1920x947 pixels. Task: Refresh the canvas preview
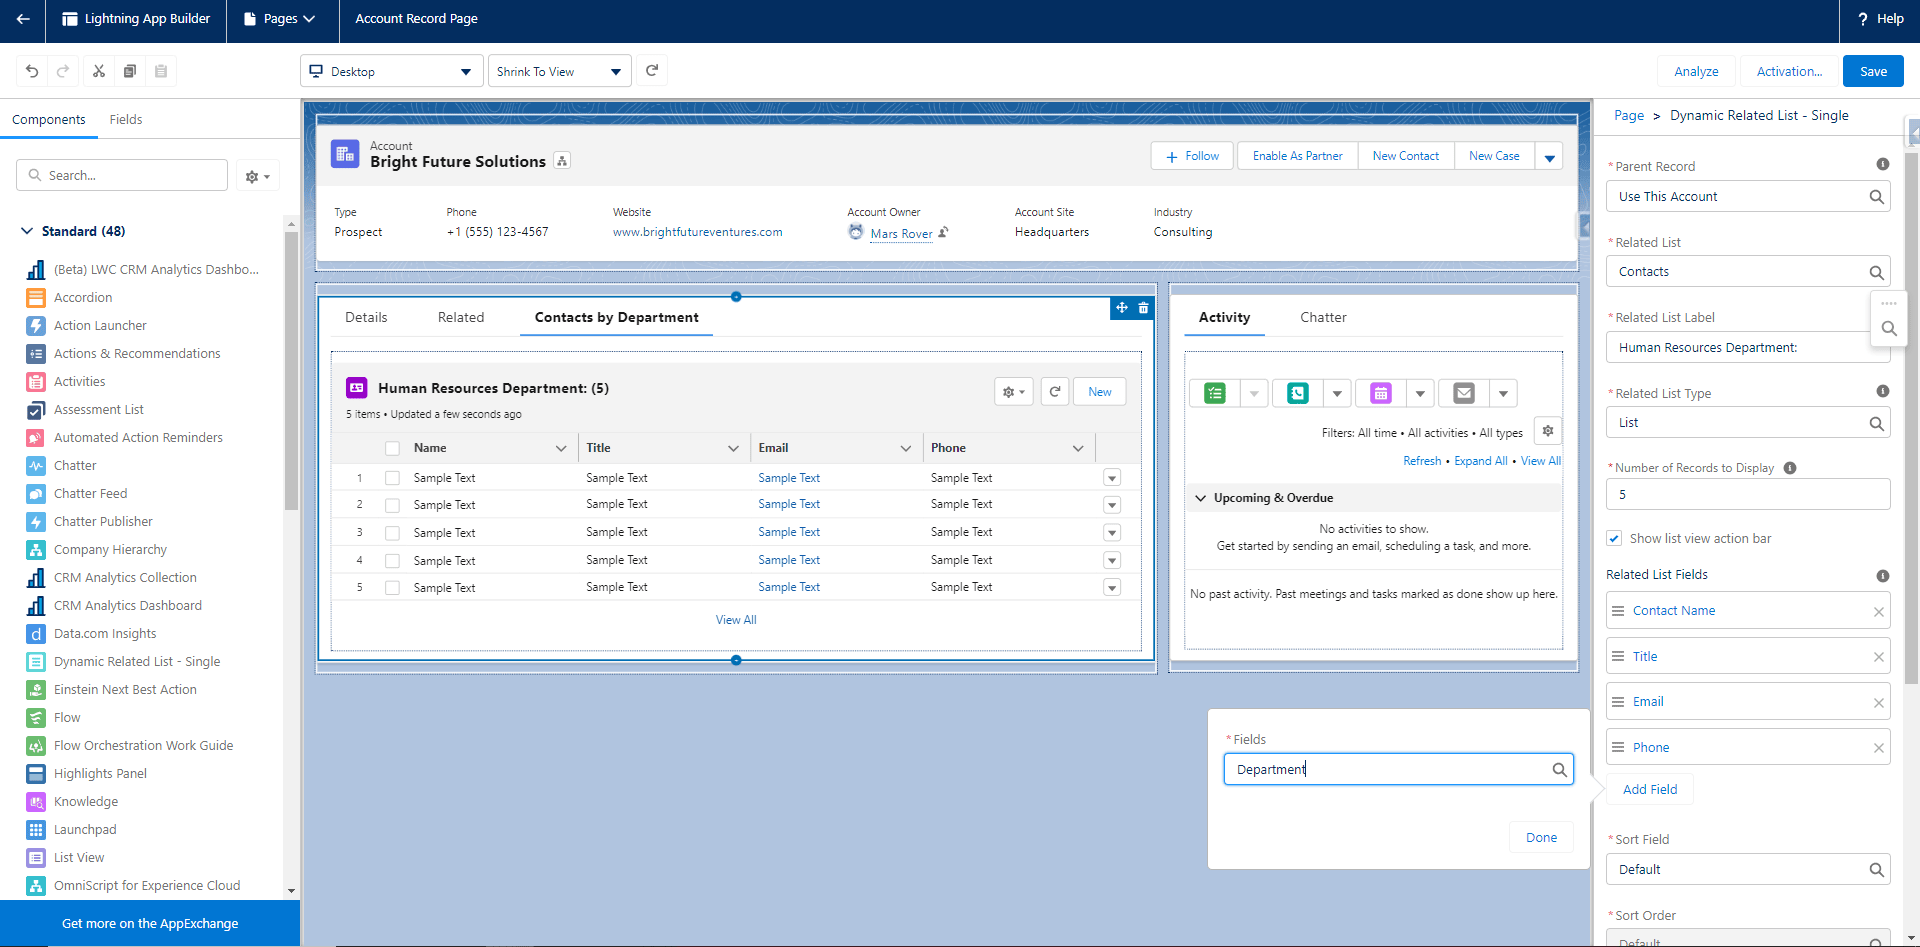652,70
